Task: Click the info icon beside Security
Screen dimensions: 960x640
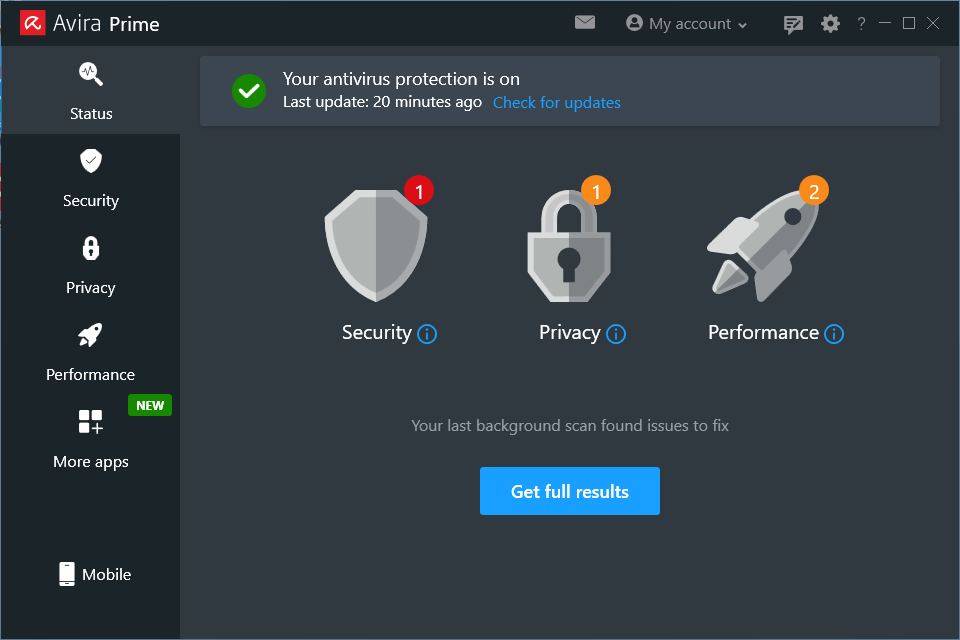Action: (x=427, y=334)
